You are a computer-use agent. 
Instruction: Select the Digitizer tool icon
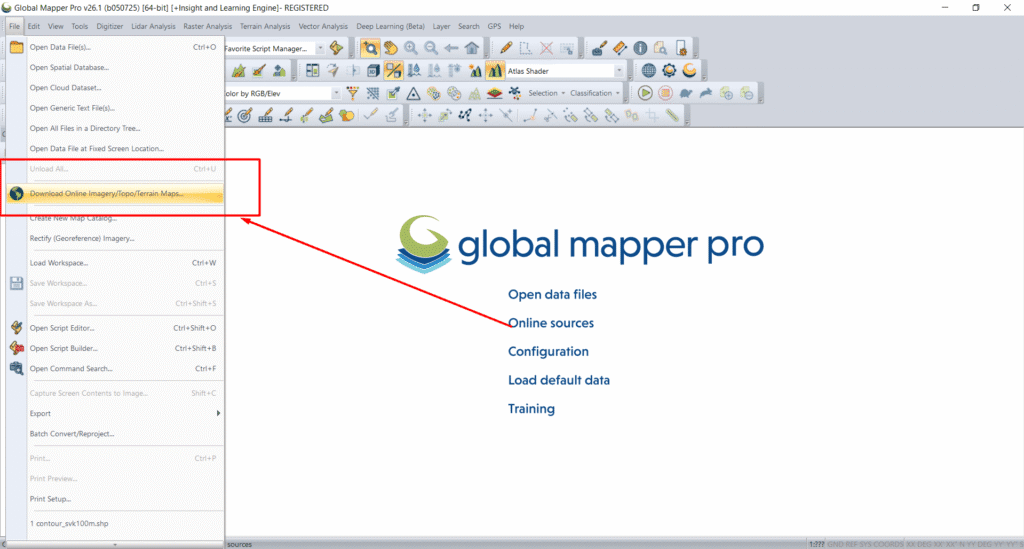599,48
